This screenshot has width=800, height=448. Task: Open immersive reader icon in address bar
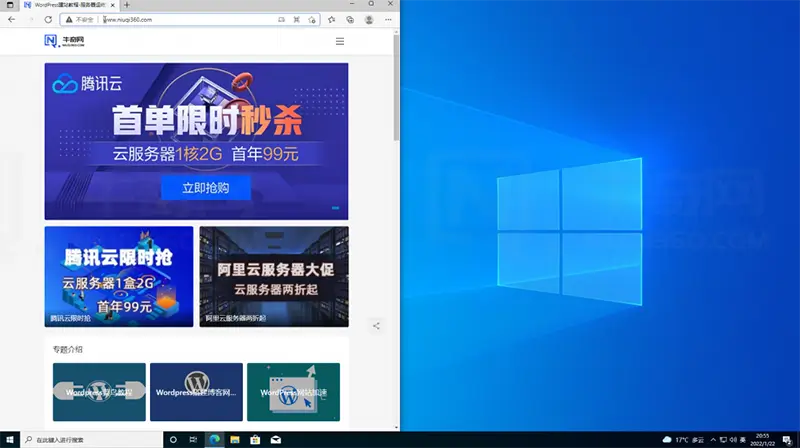click(x=281, y=19)
